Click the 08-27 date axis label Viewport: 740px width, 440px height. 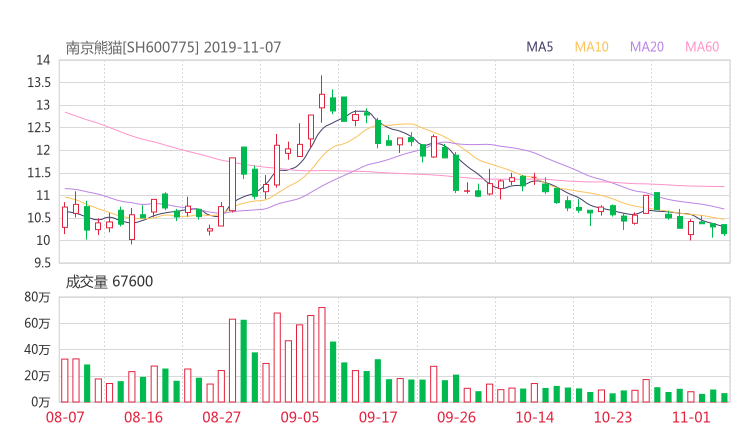pyautogui.click(x=221, y=417)
